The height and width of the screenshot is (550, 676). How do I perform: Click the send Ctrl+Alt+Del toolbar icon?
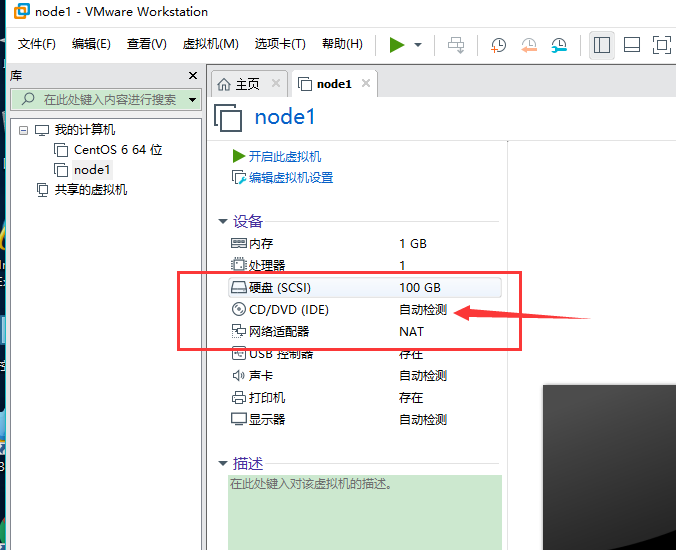456,45
